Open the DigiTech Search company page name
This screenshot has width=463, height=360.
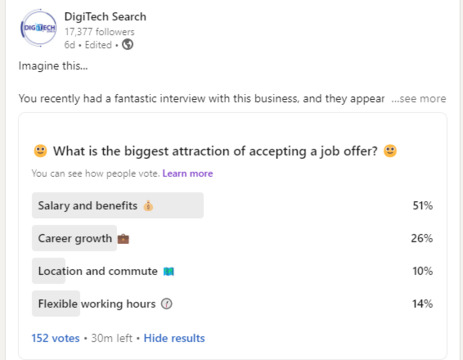[x=105, y=16]
